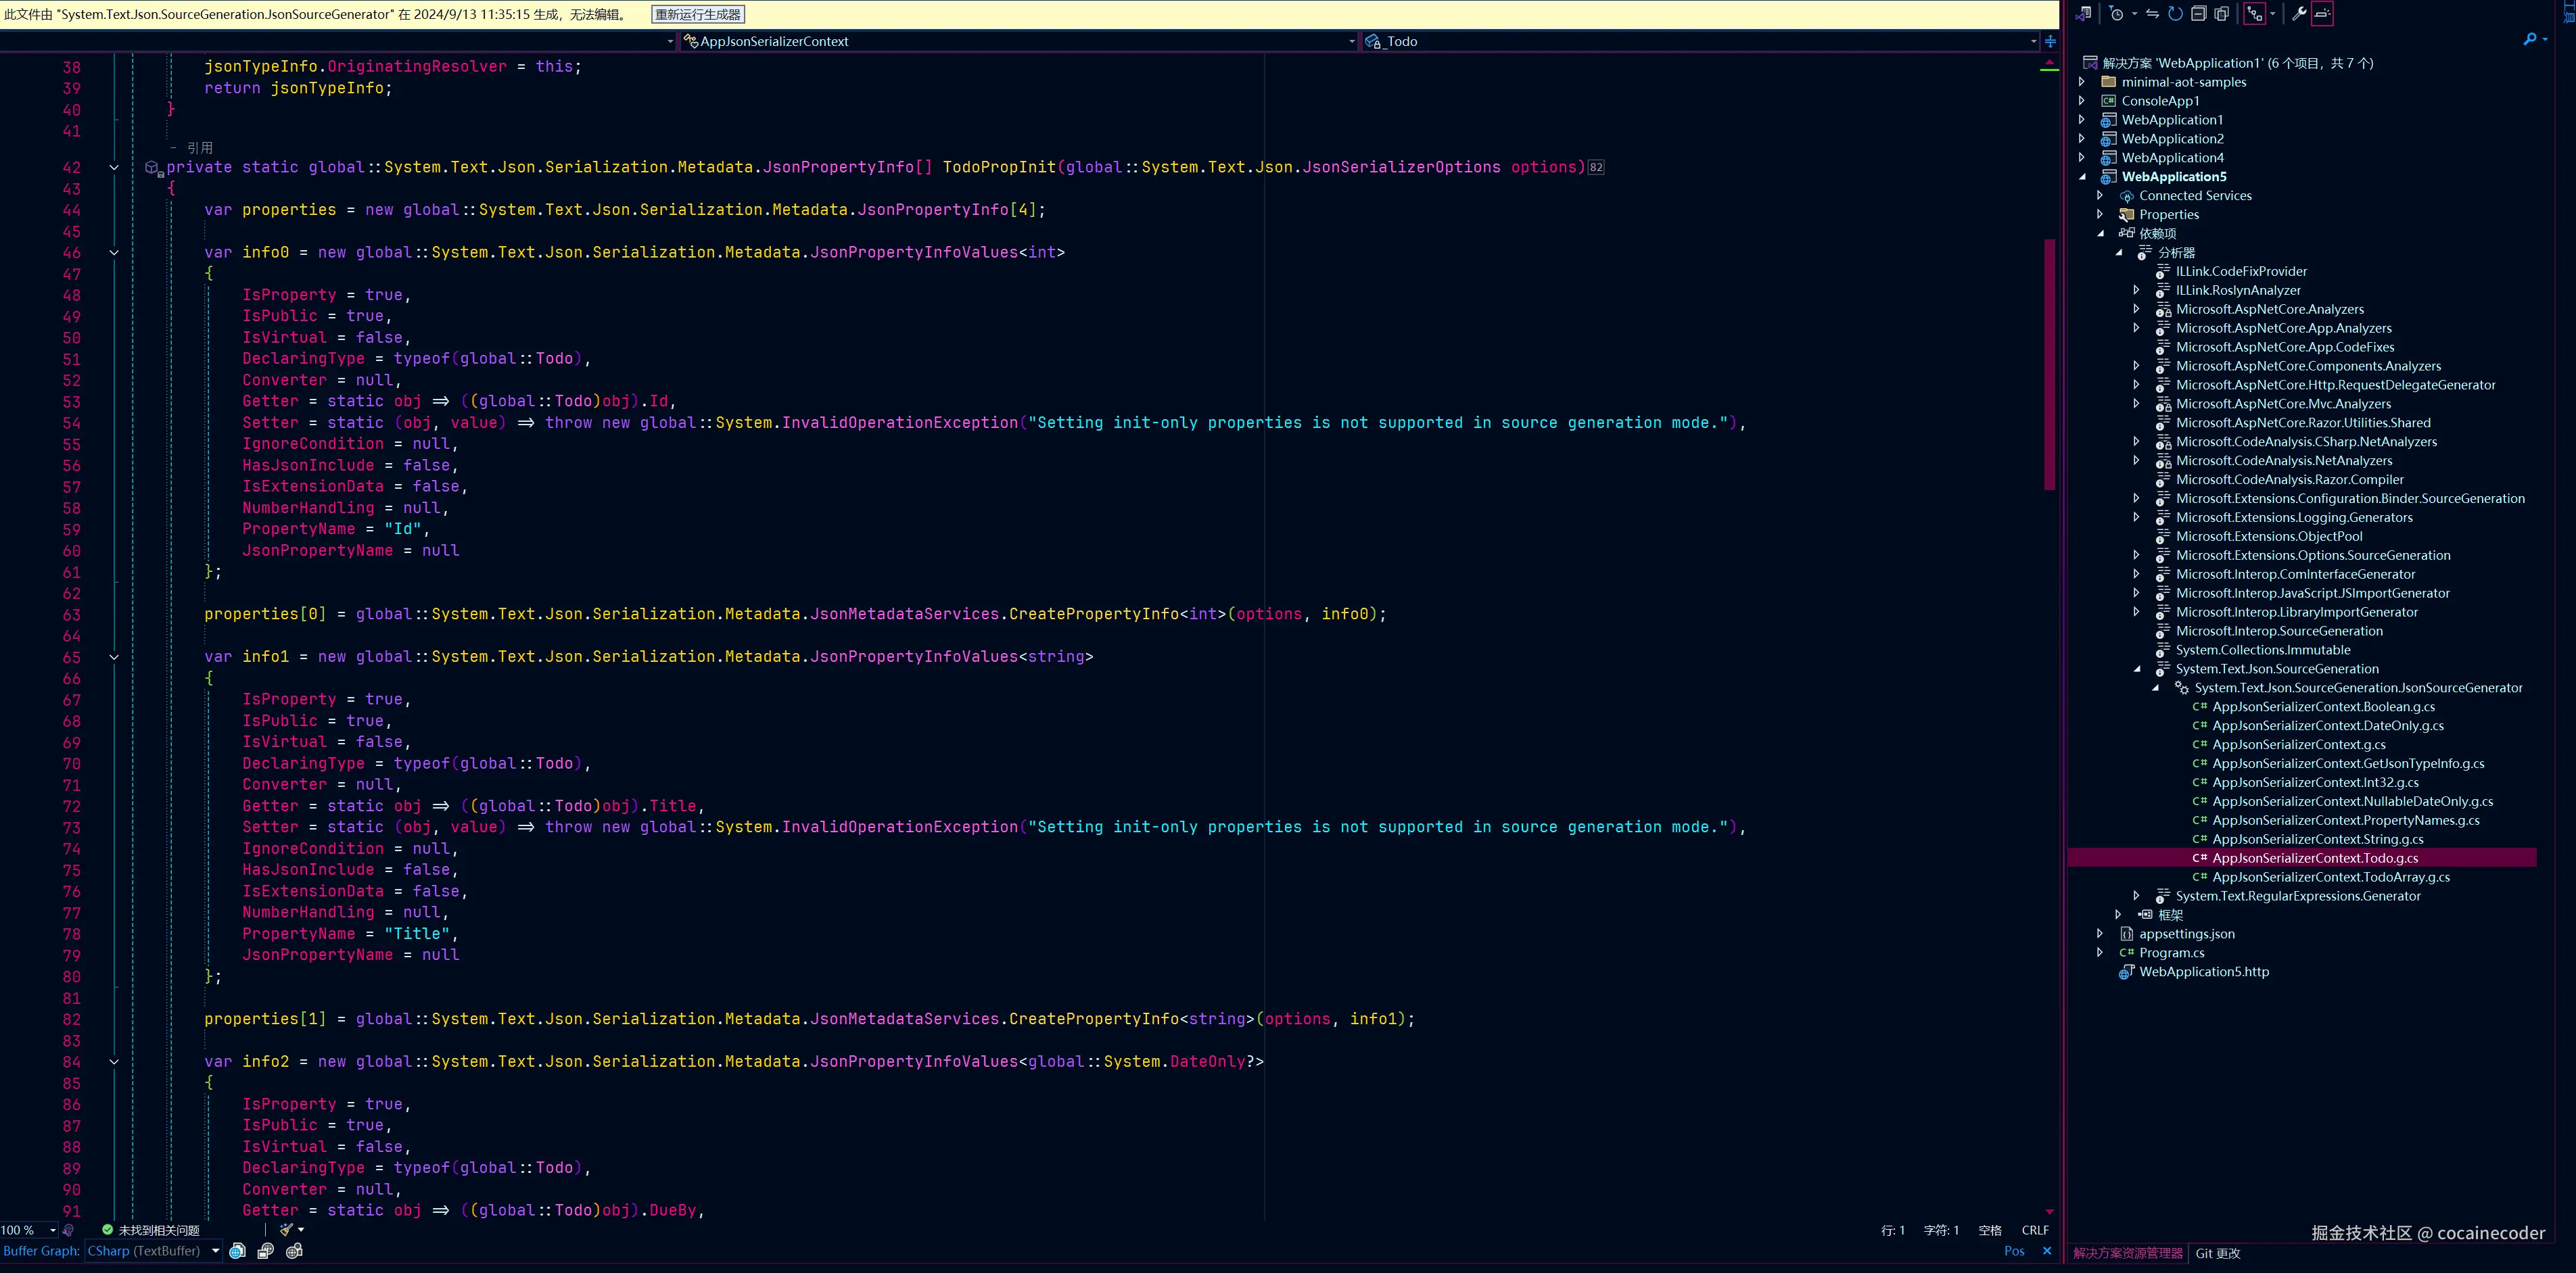2576x1273 pixels.
Task: Click the editor vertical scrollbar track
Action: 2049,800
